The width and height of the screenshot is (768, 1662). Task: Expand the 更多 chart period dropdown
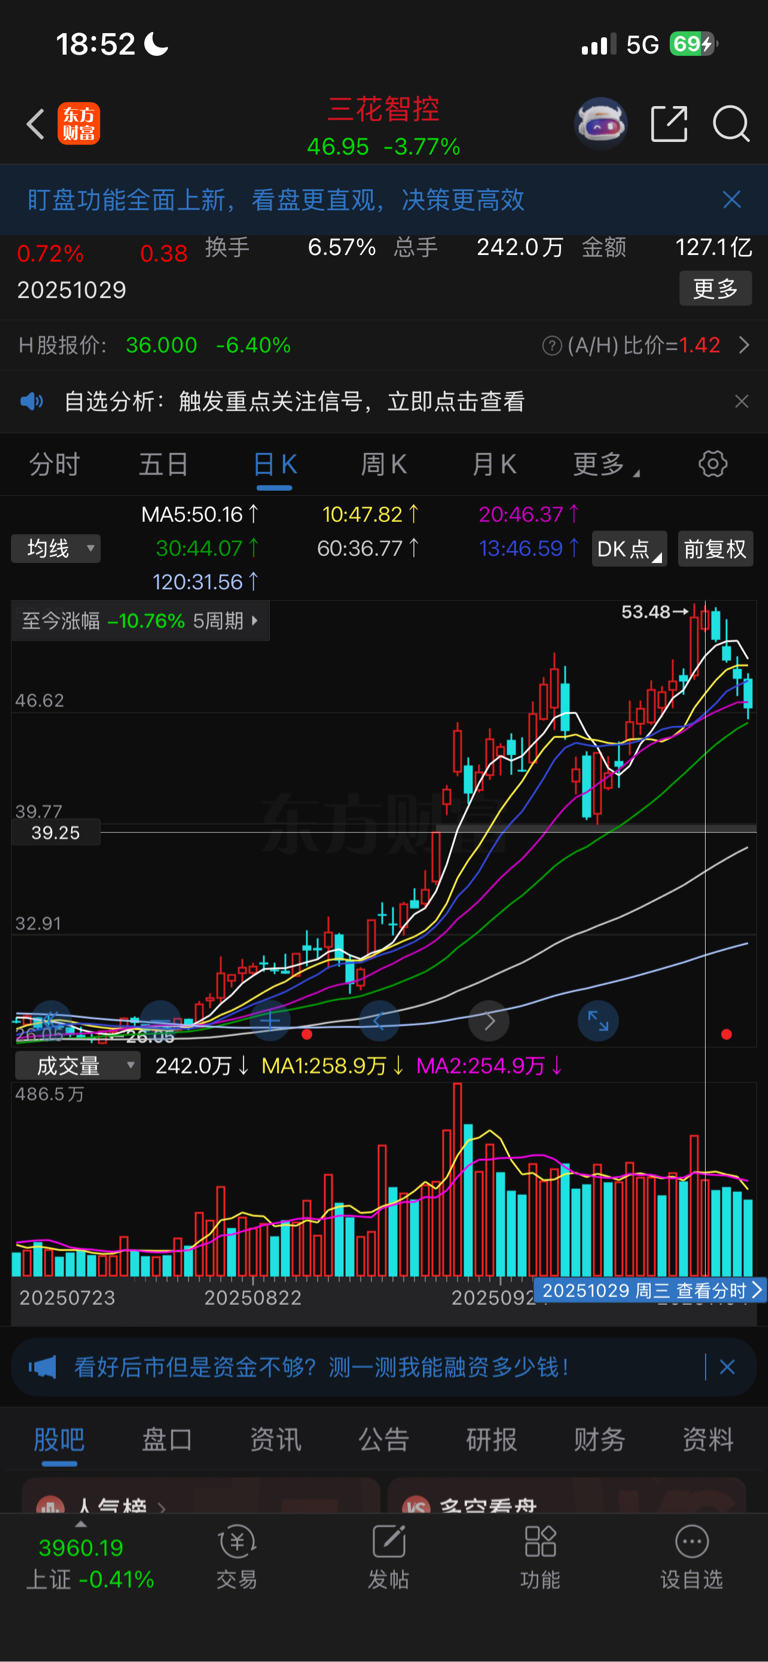point(606,465)
